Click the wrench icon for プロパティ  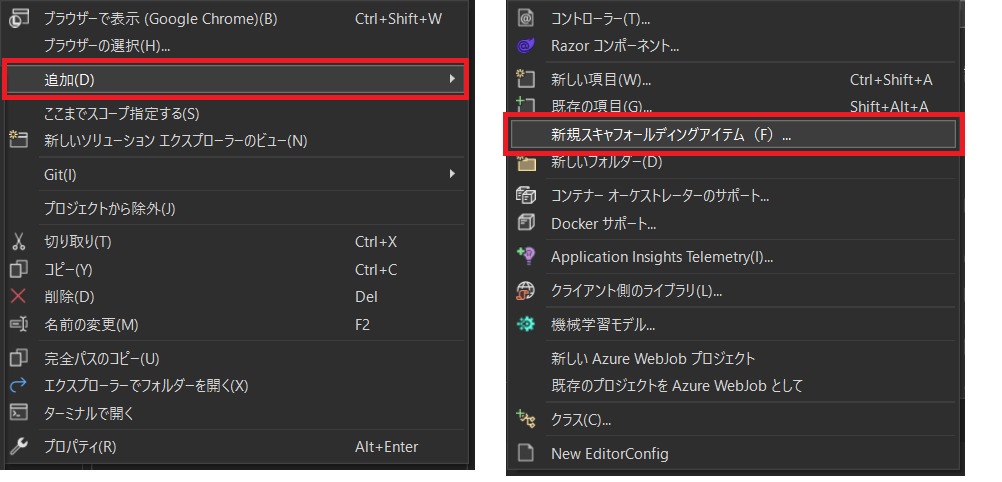18,446
